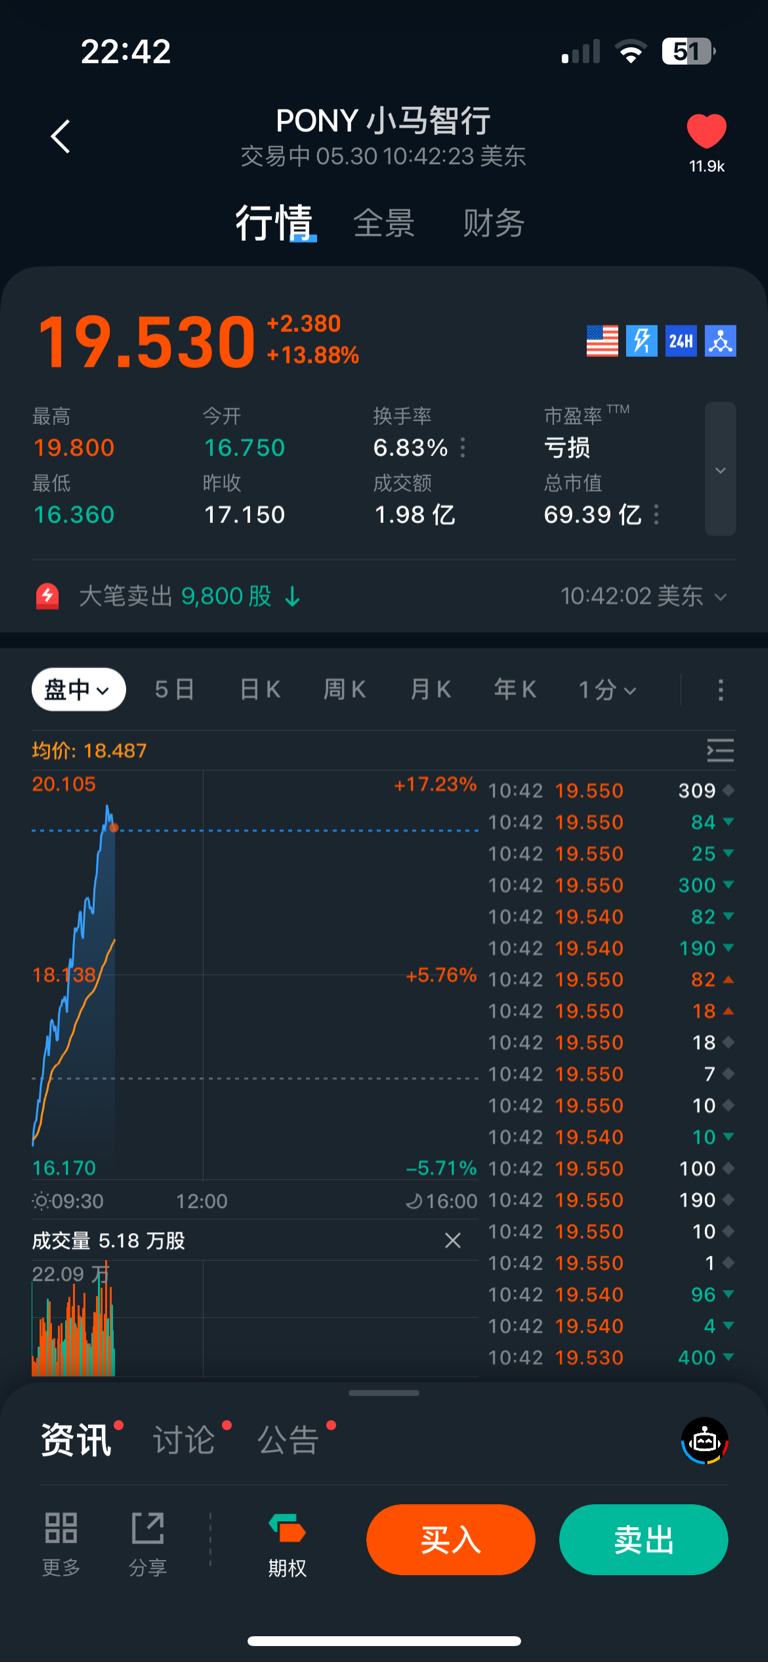The image size is (768, 1663).
Task: Open the 财务 financials tab
Action: click(494, 222)
